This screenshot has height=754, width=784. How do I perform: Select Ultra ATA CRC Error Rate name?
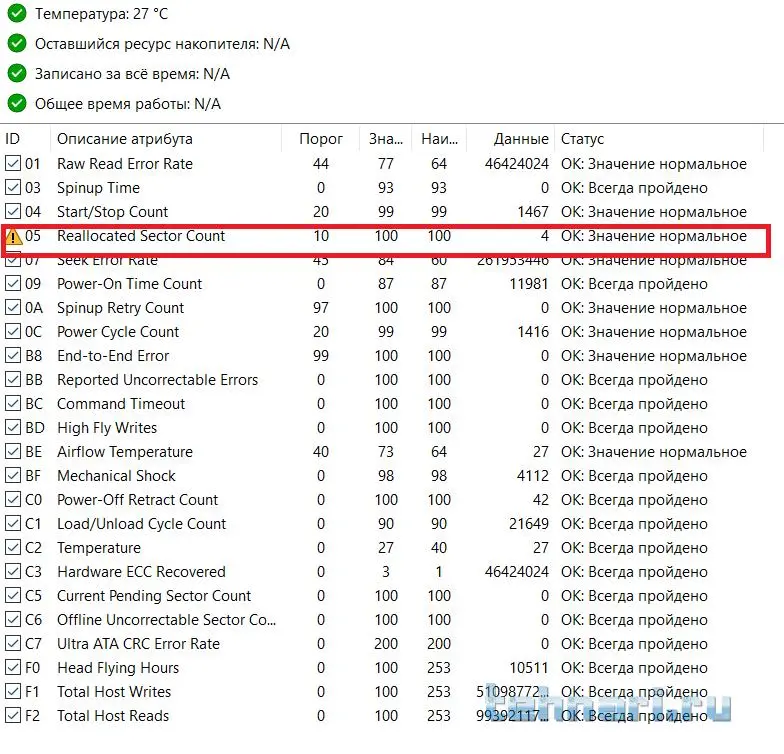[138, 644]
